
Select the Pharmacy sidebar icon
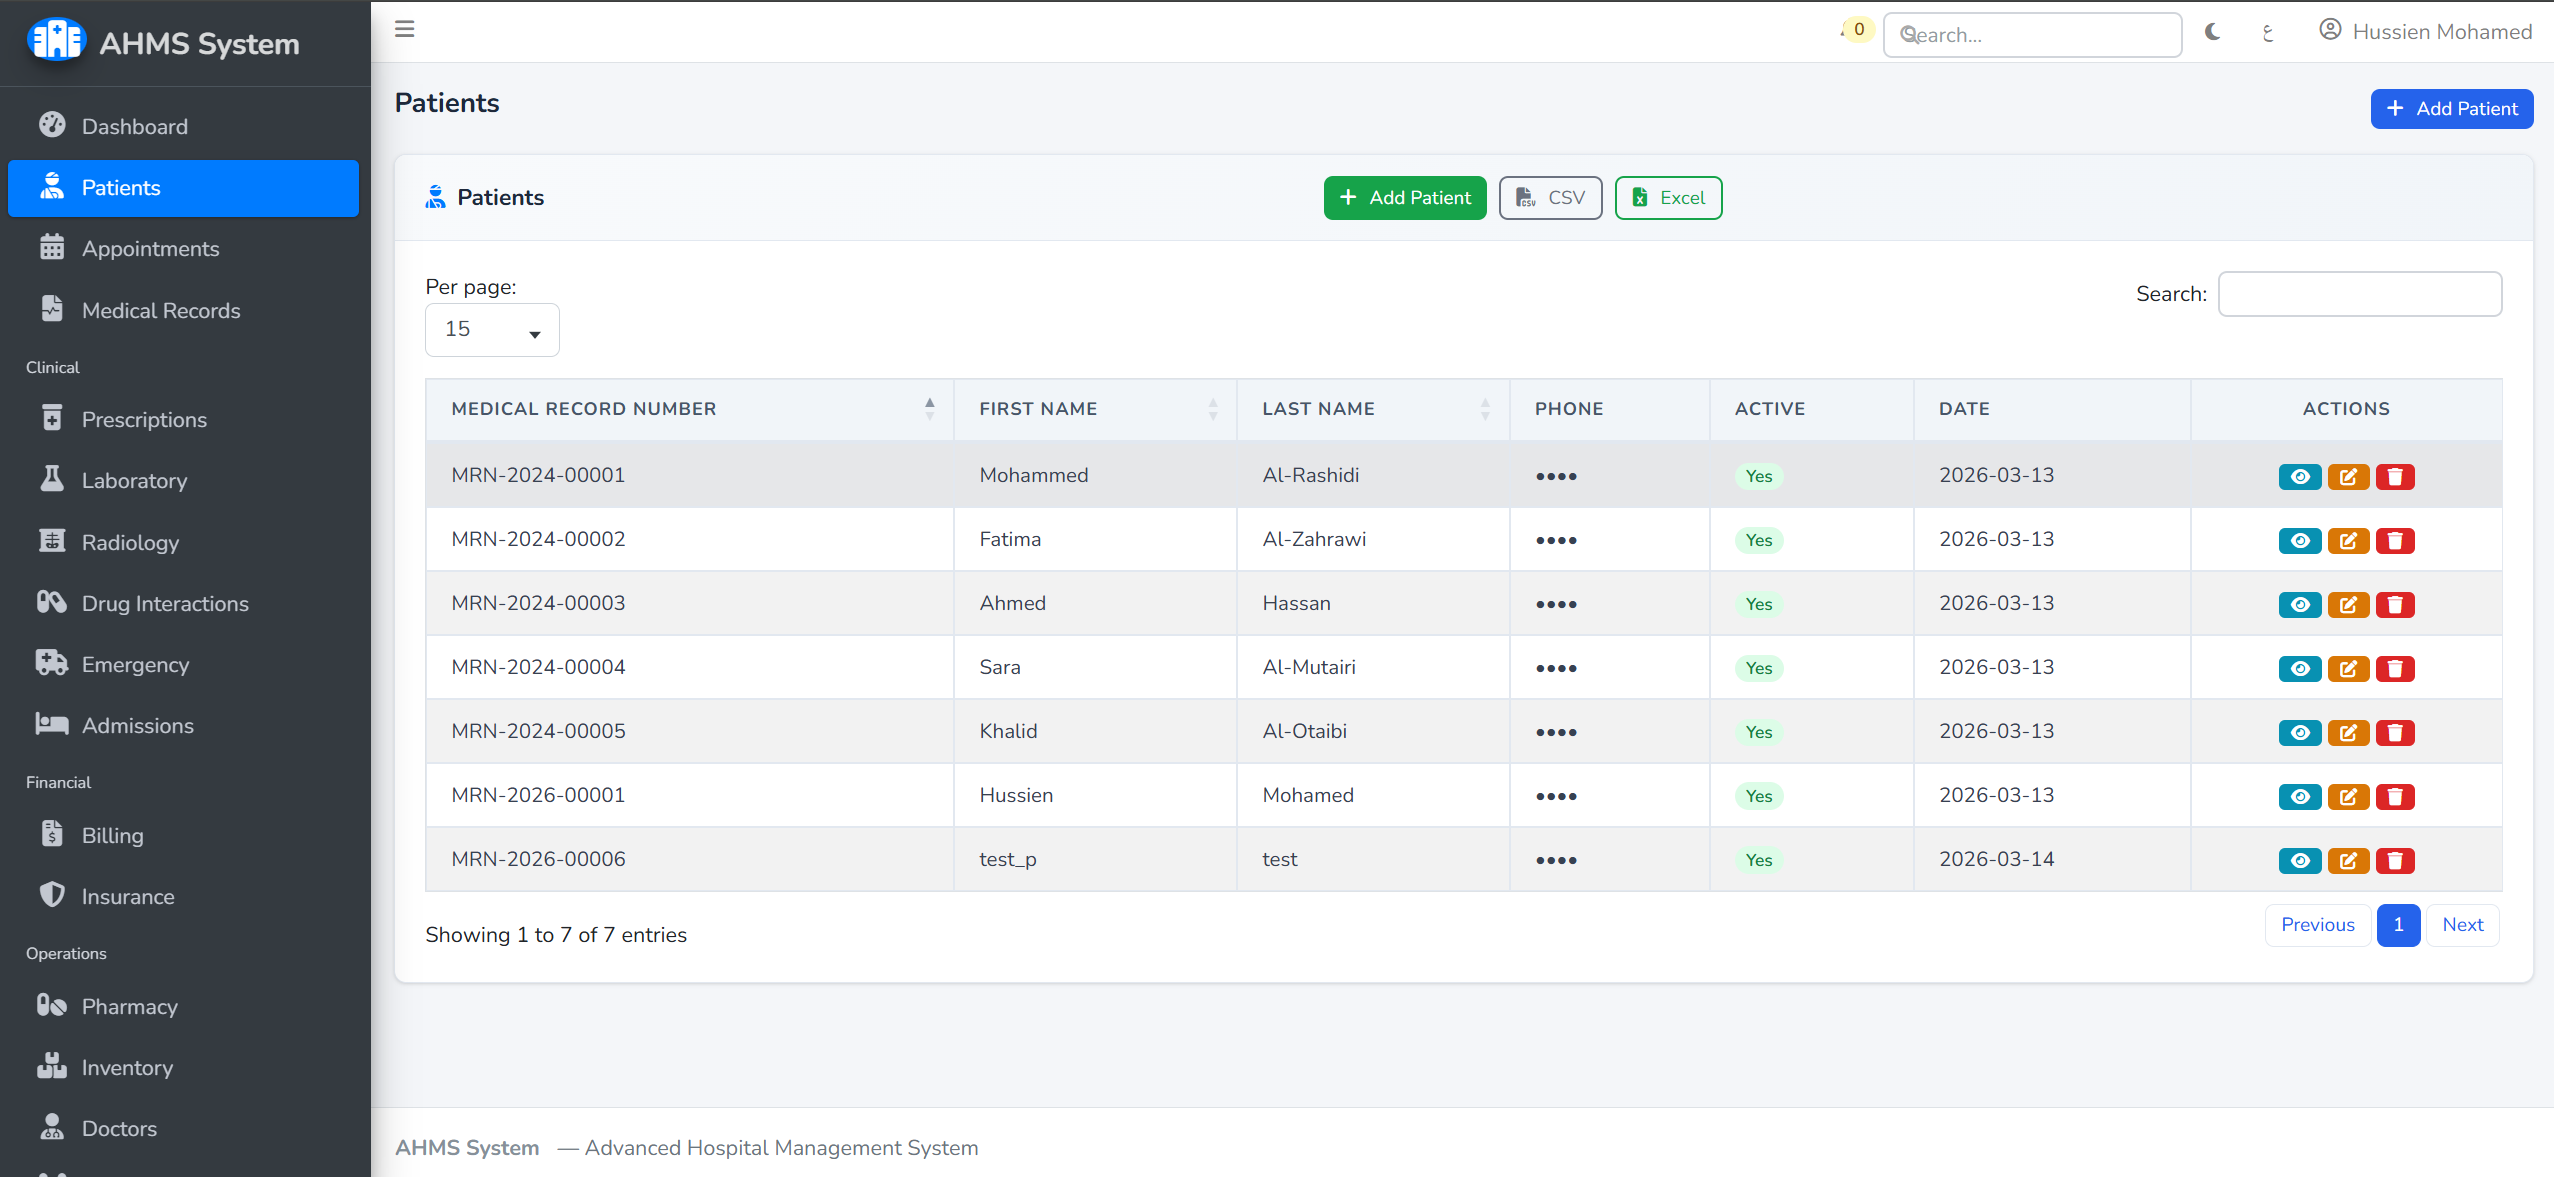[52, 1006]
